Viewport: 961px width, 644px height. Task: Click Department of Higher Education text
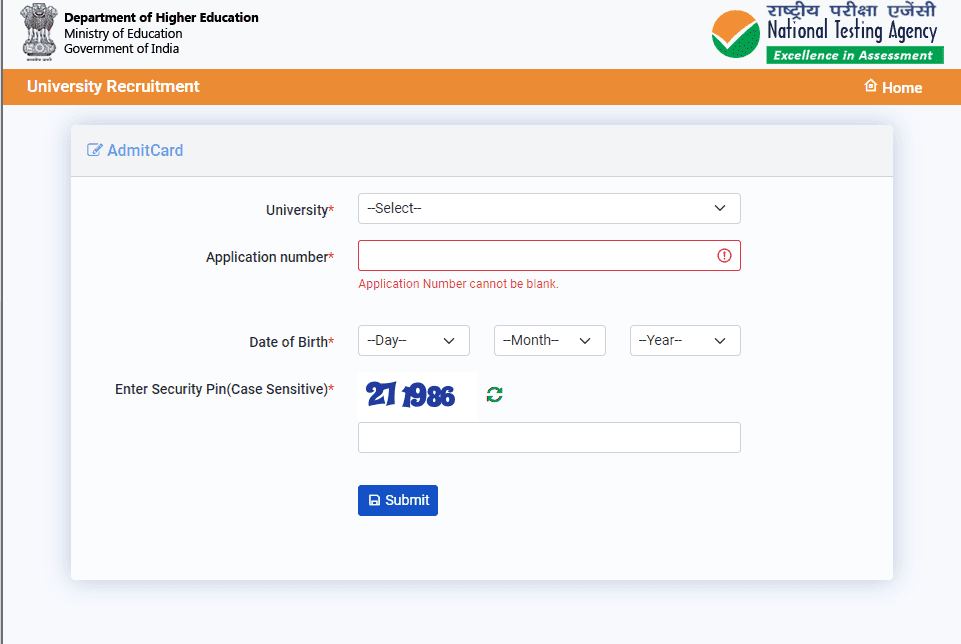(161, 18)
